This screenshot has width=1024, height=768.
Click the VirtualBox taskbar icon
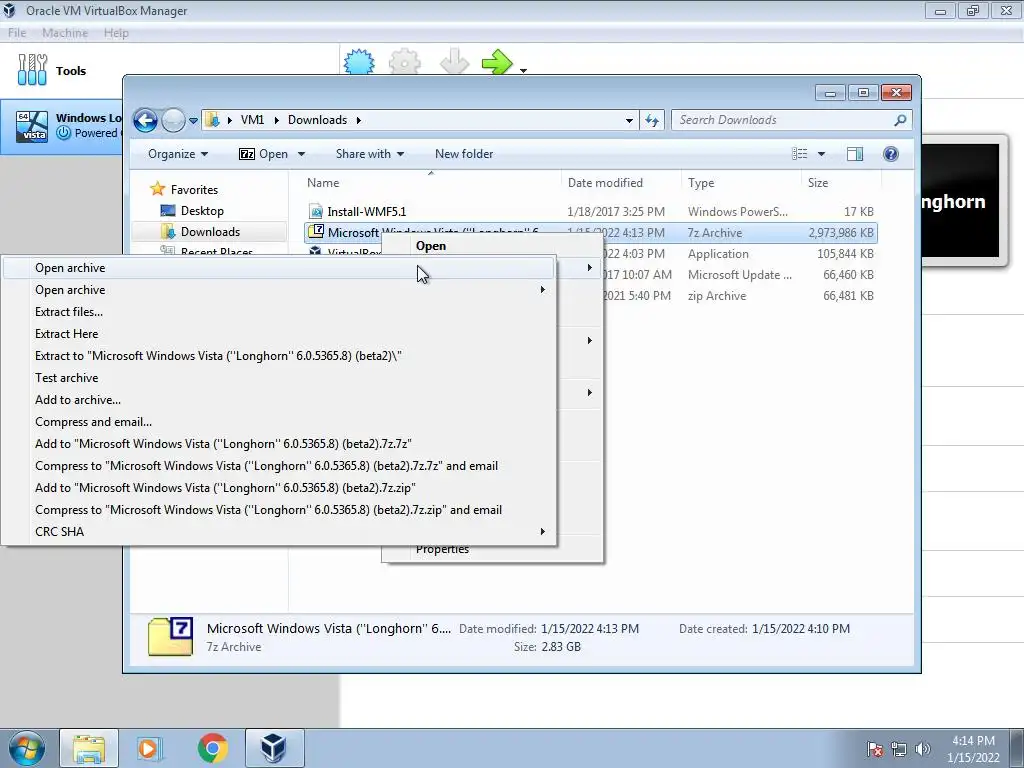pyautogui.click(x=274, y=748)
